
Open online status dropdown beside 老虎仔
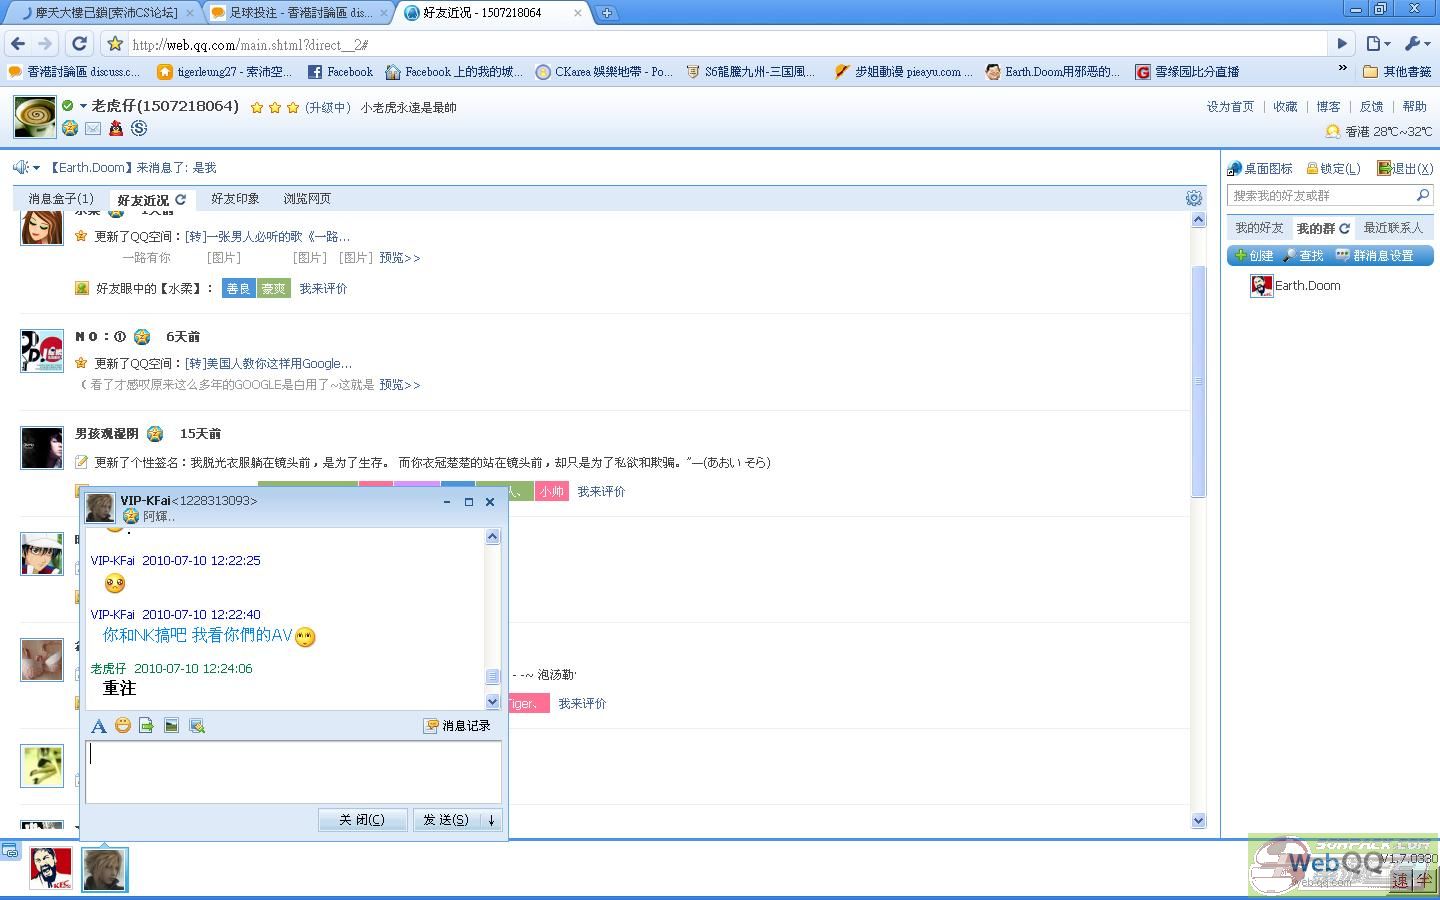(x=82, y=106)
